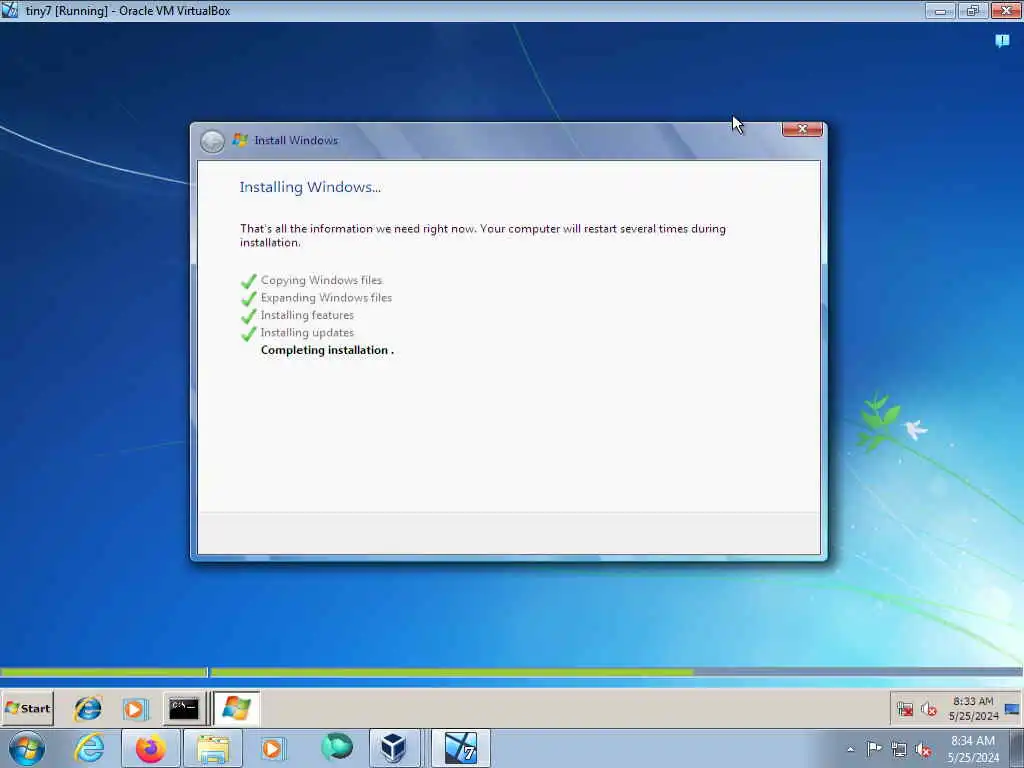
Task: Click the Install Windows back arrow
Action: tap(212, 141)
